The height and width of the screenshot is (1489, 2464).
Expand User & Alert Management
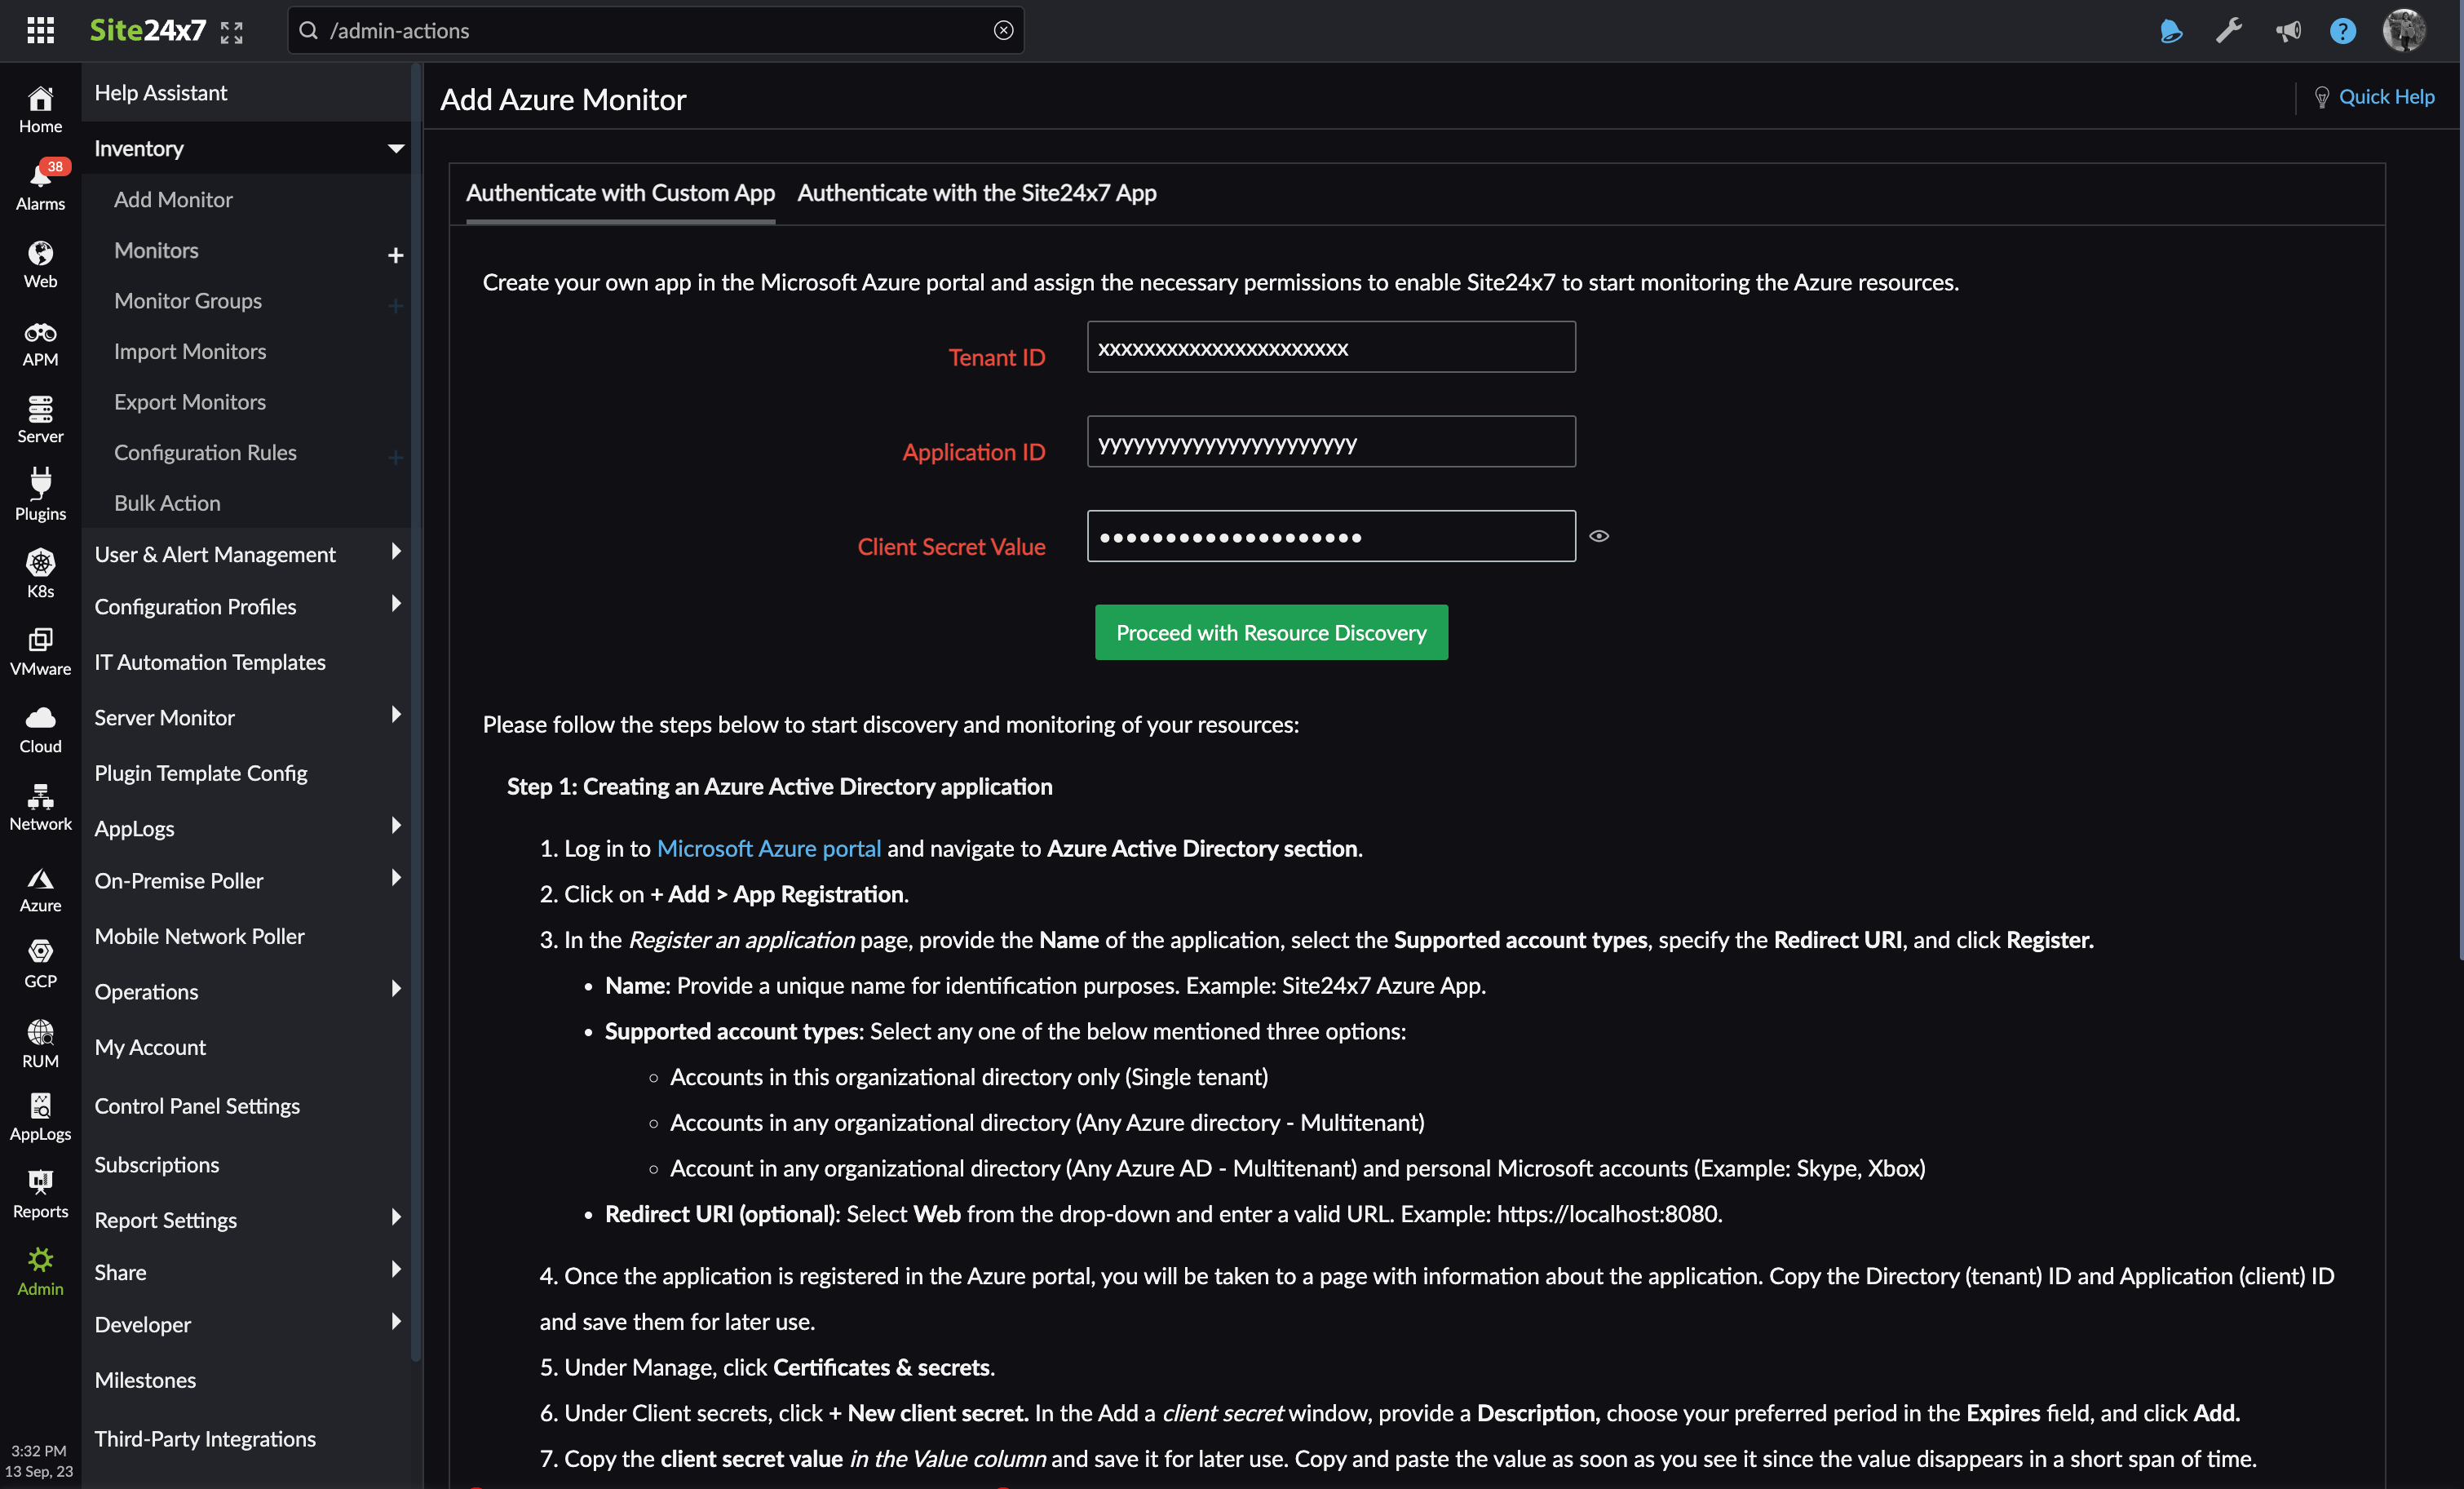click(396, 551)
